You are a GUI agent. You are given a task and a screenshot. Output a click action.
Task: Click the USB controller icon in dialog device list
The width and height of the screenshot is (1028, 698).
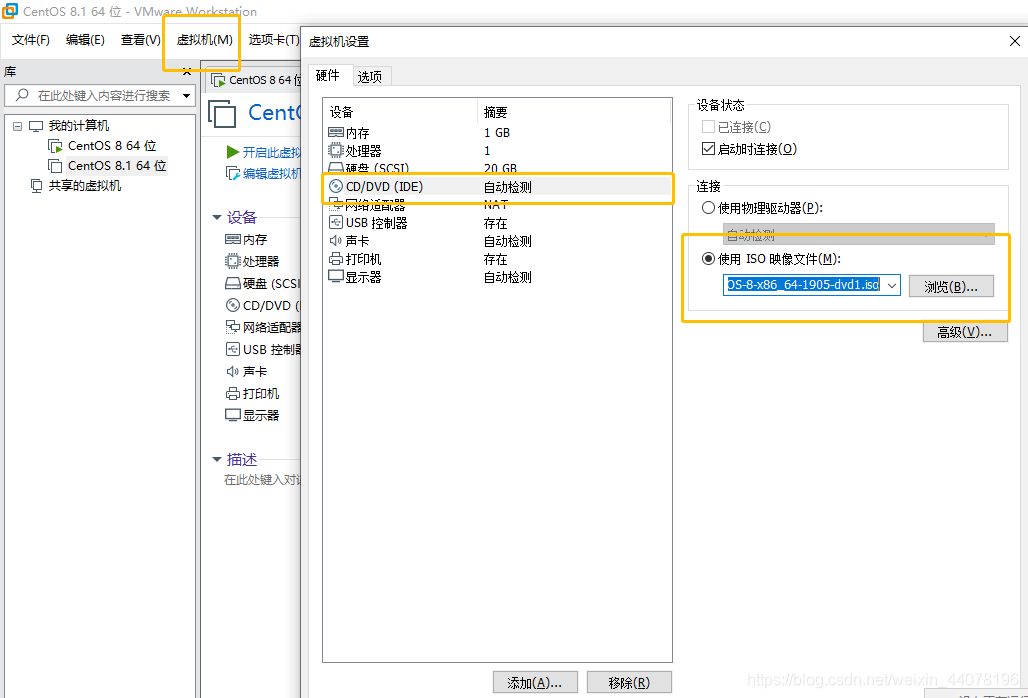[336, 223]
